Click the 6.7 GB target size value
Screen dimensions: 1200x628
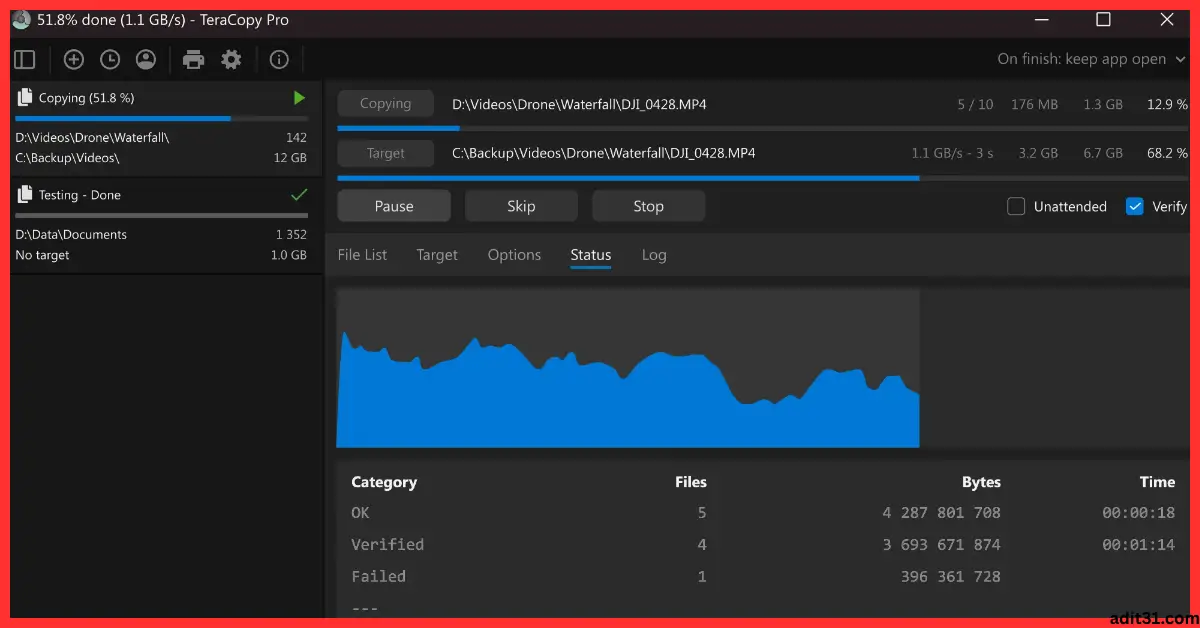click(x=1102, y=153)
